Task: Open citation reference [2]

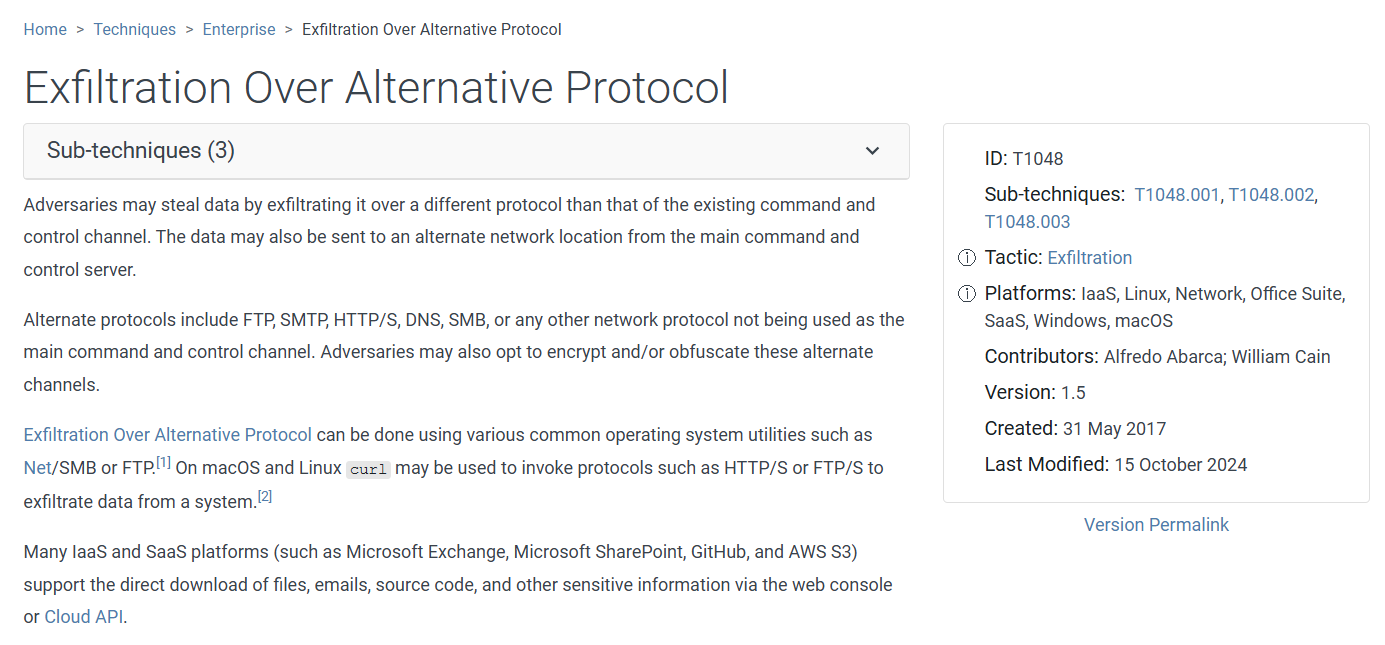Action: coord(265,496)
